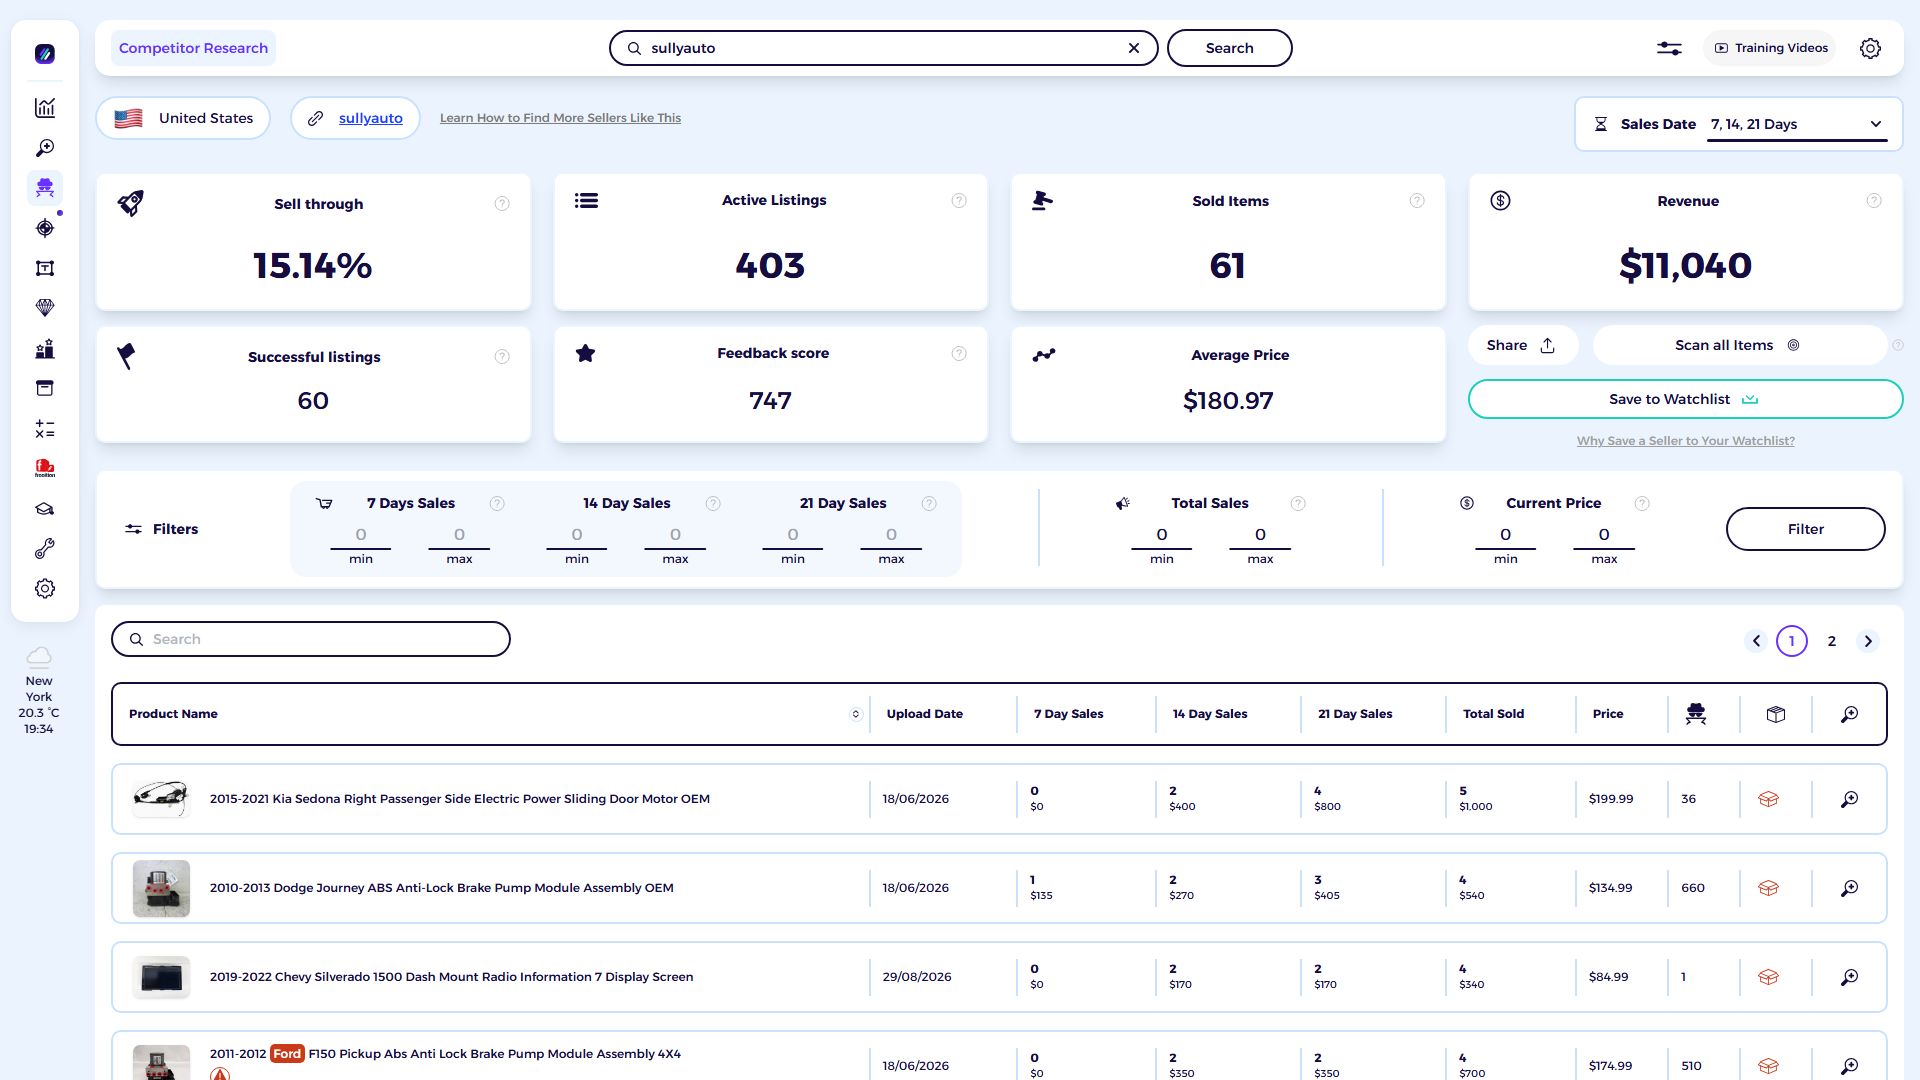Open the calculator icon in sidebar

click(45, 429)
